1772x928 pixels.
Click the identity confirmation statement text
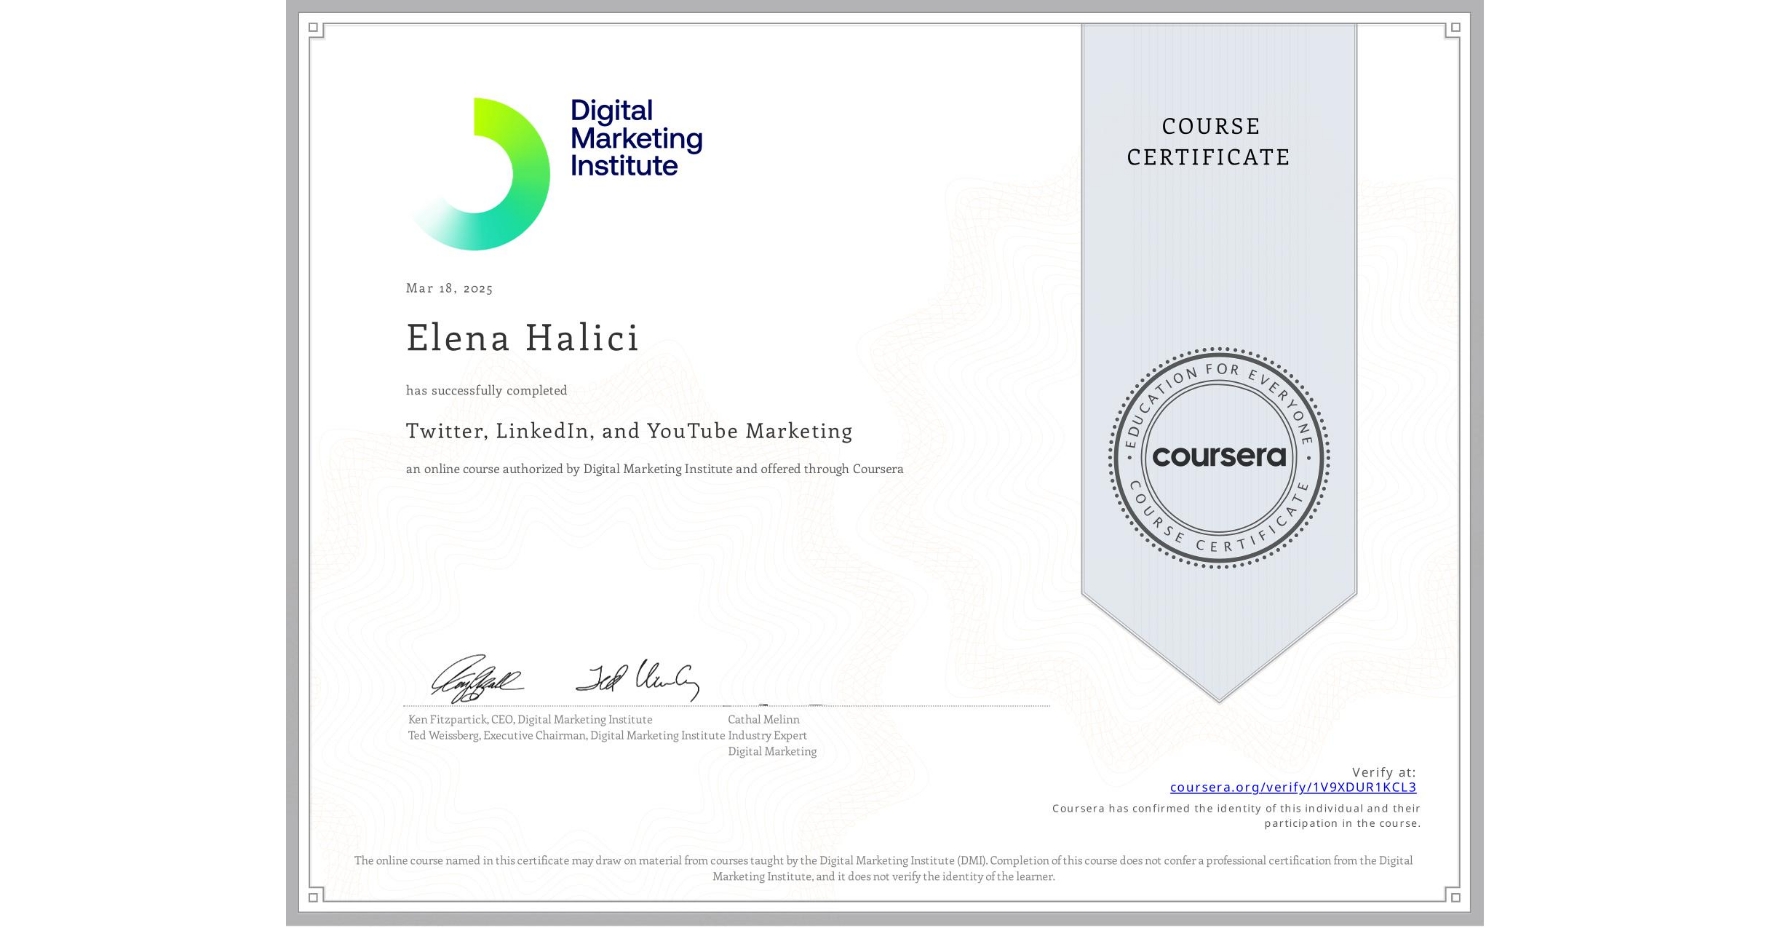(x=1236, y=815)
